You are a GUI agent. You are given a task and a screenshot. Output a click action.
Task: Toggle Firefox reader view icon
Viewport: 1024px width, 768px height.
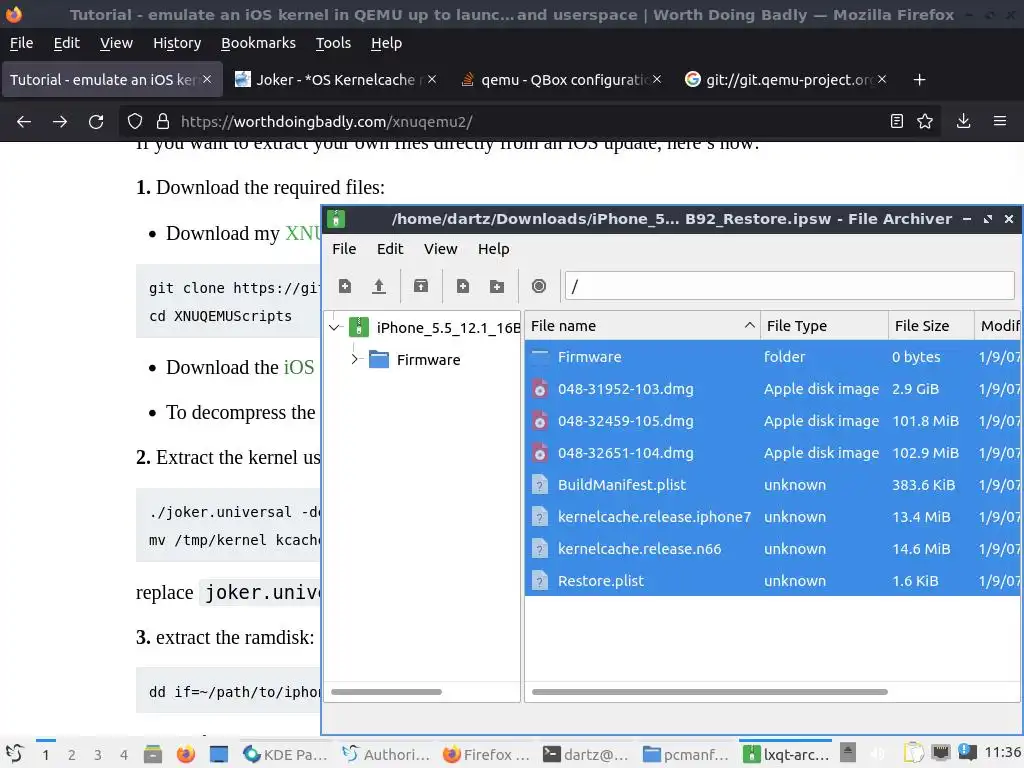click(x=897, y=121)
